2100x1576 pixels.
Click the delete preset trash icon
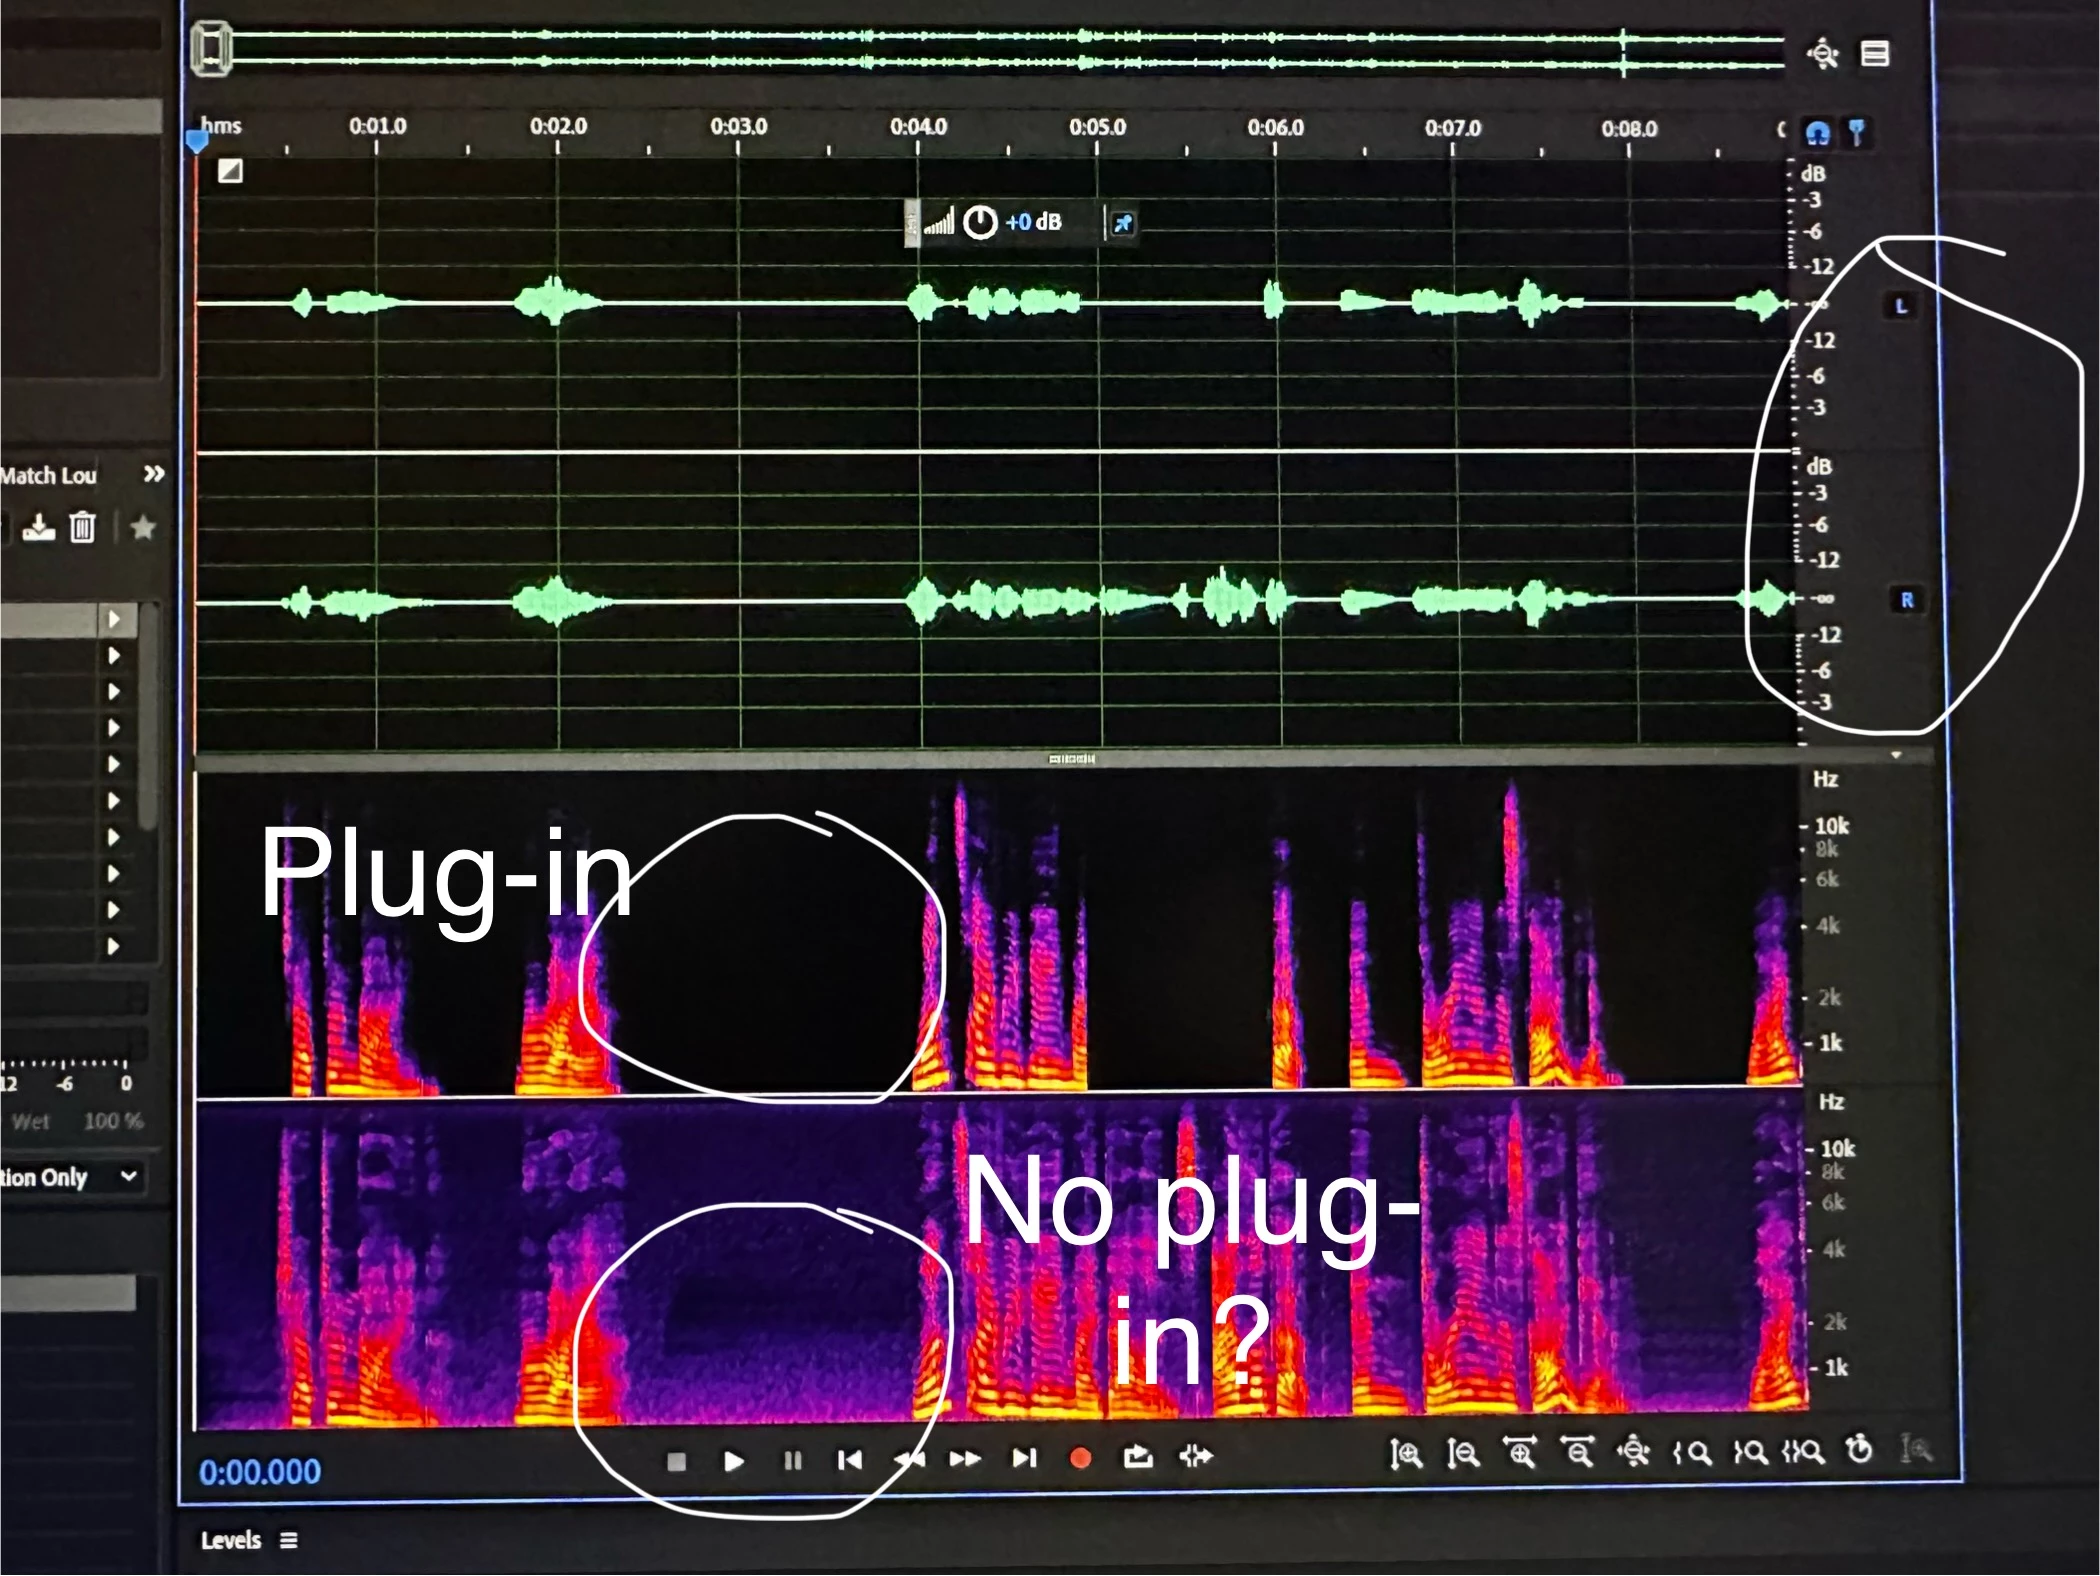coord(82,527)
